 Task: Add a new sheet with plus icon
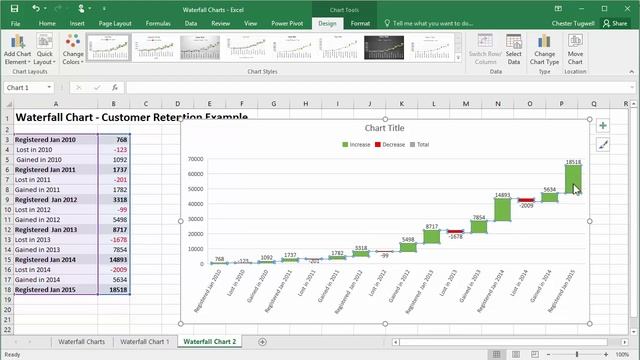pyautogui.click(x=262, y=342)
